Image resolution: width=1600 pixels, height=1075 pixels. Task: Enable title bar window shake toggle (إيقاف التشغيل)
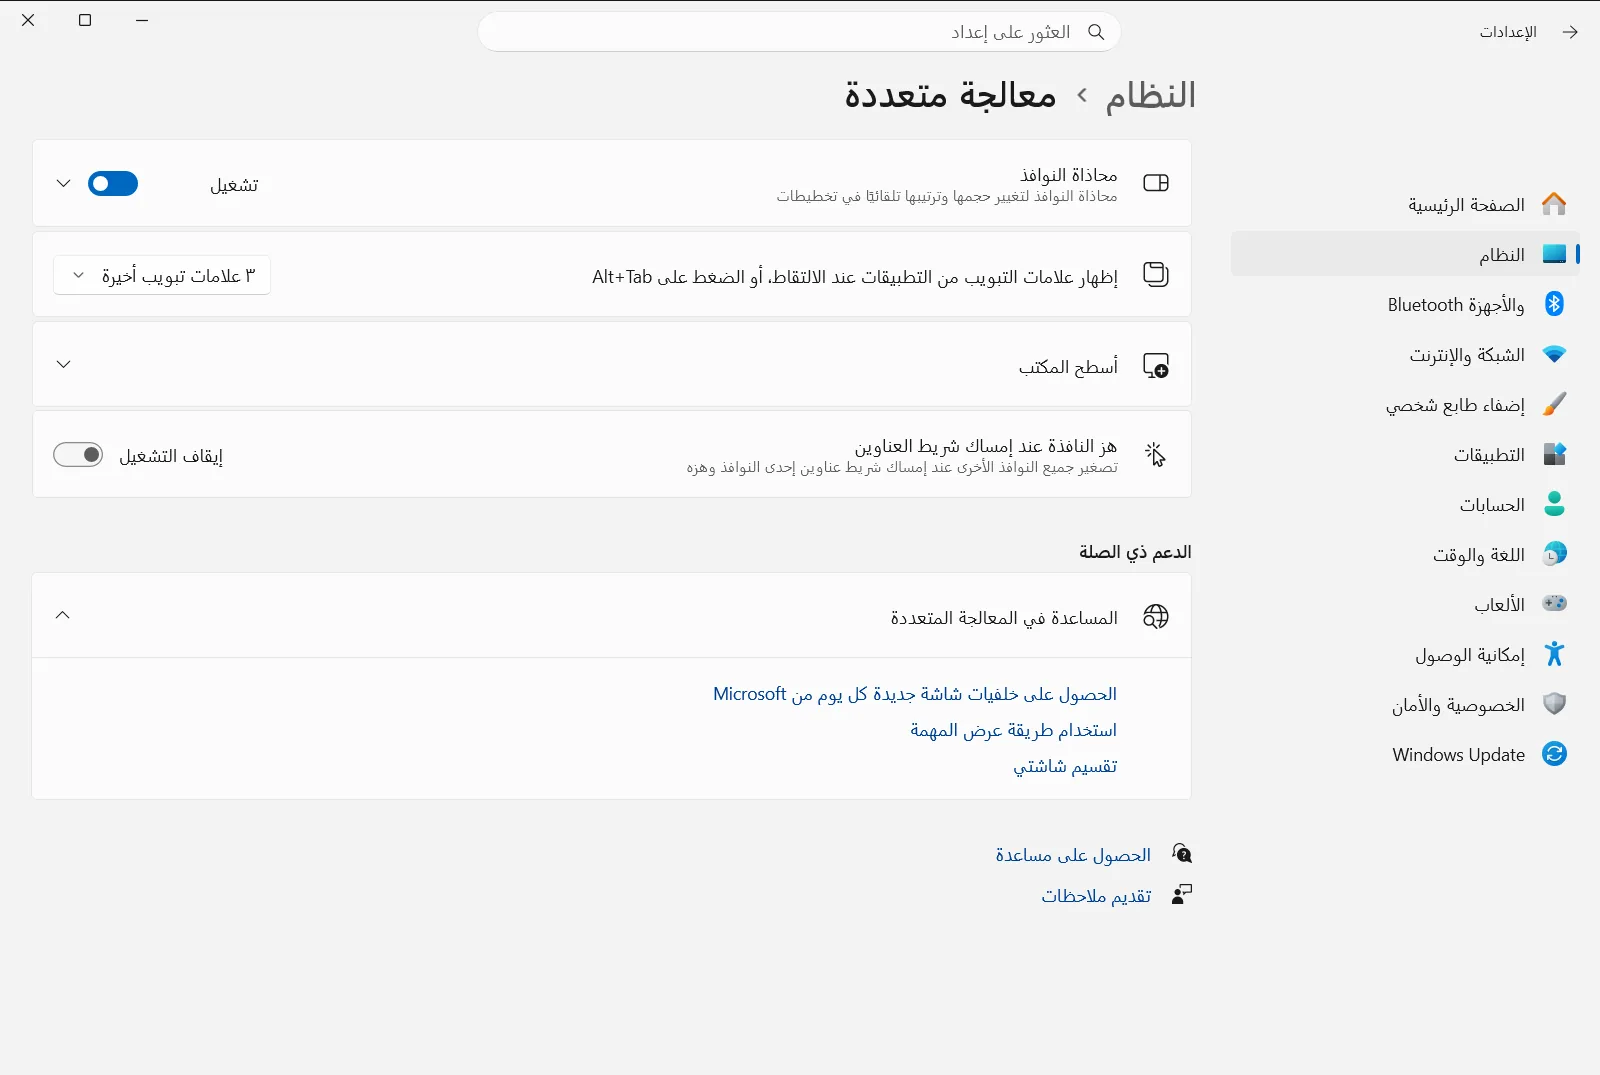tap(78, 455)
